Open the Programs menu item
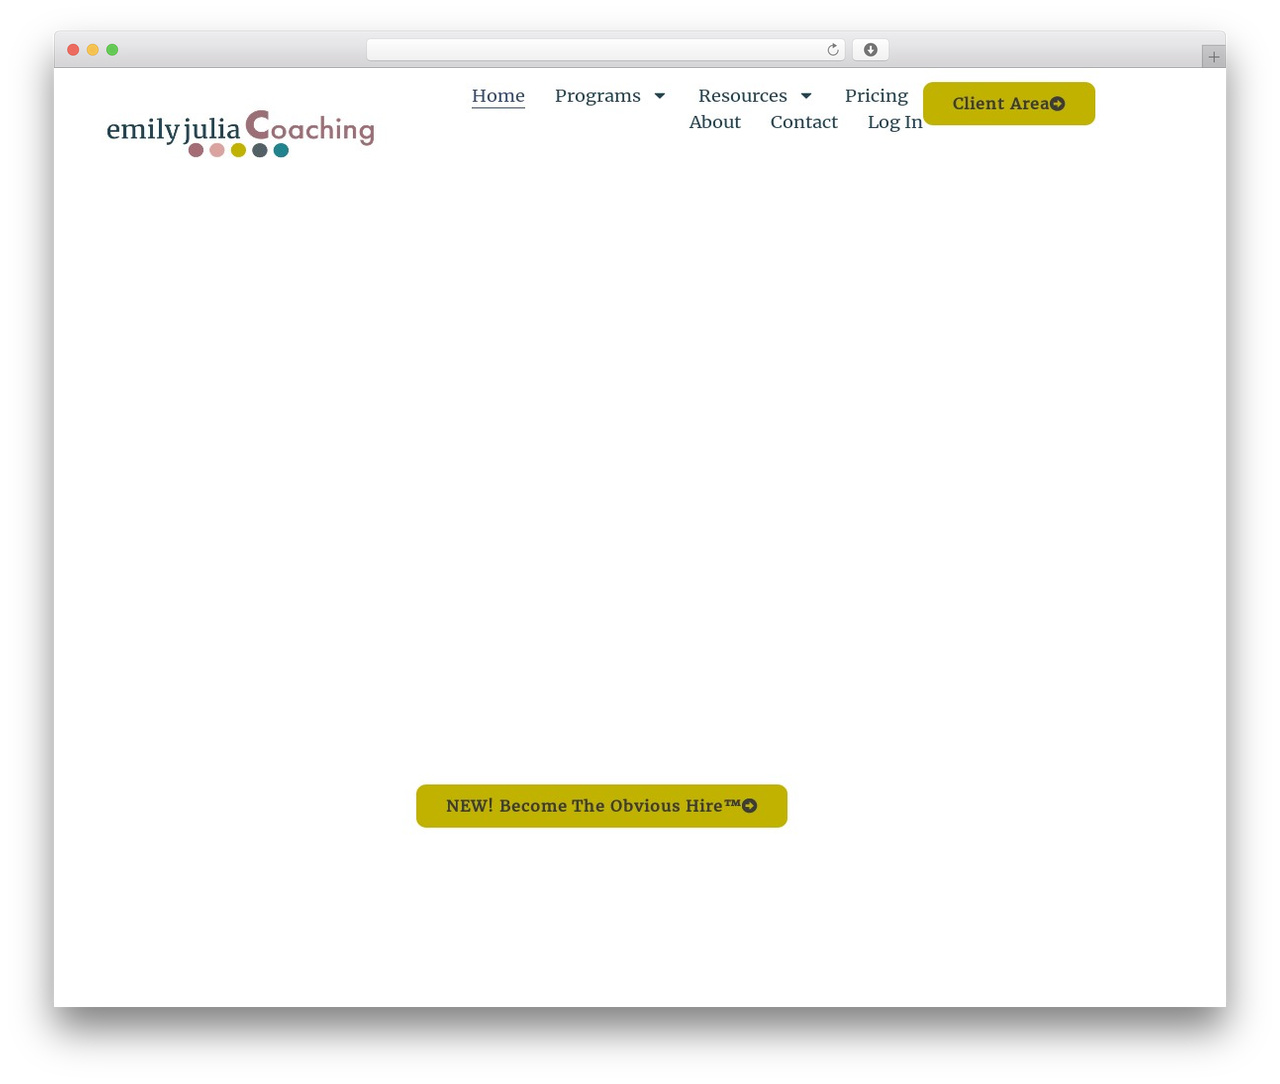This screenshot has height=1084, width=1280. click(598, 96)
